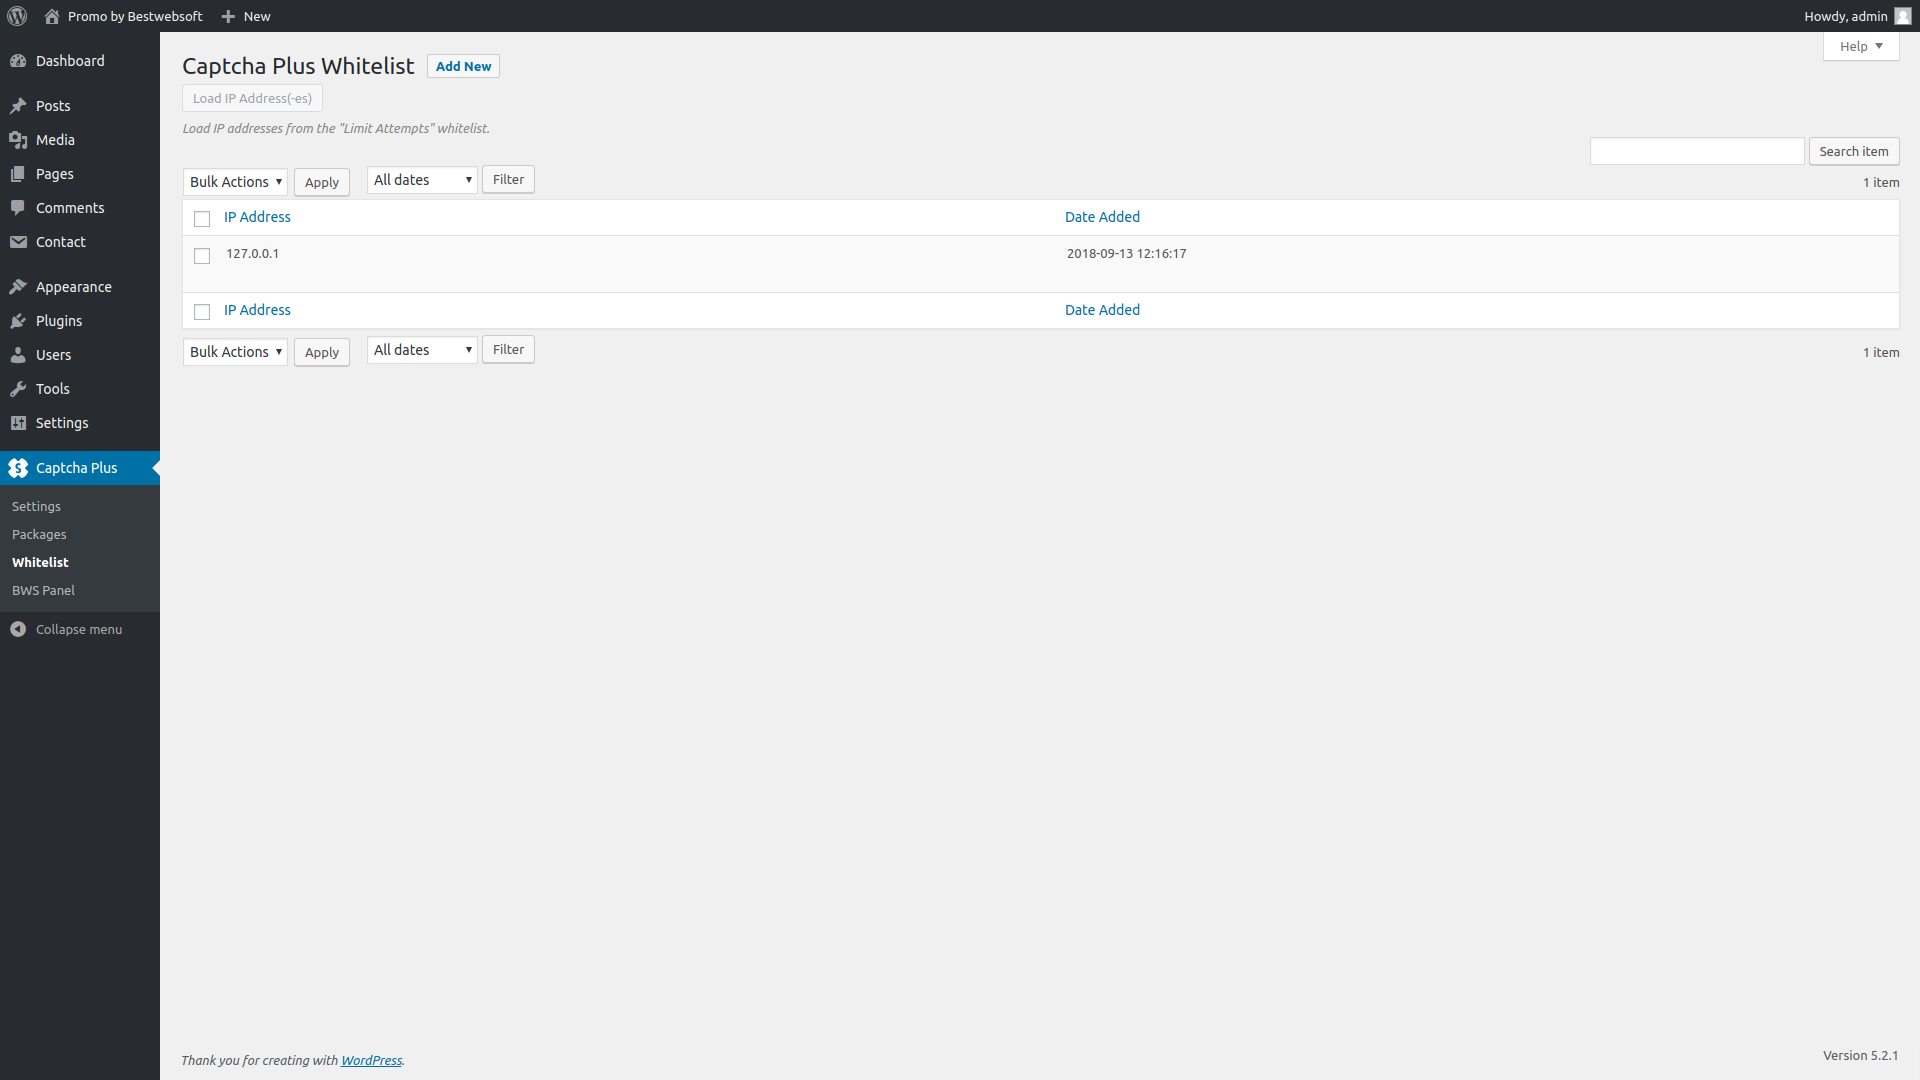Click the Version 5.2.1 text
The image size is (1920, 1080).
[x=1860, y=1056]
